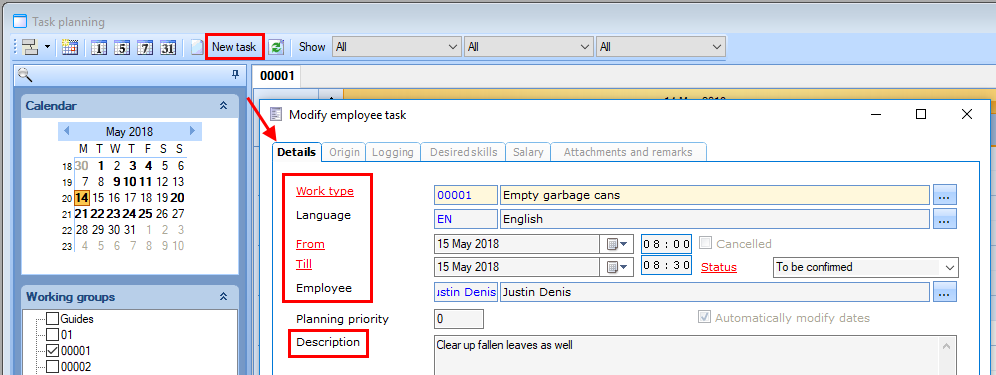Collapse the Working groups panel

pyautogui.click(x=223, y=297)
